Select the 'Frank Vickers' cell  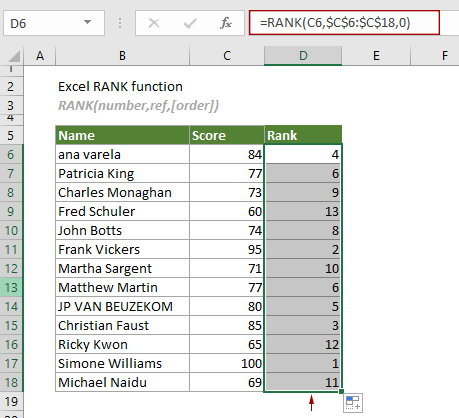tap(122, 249)
